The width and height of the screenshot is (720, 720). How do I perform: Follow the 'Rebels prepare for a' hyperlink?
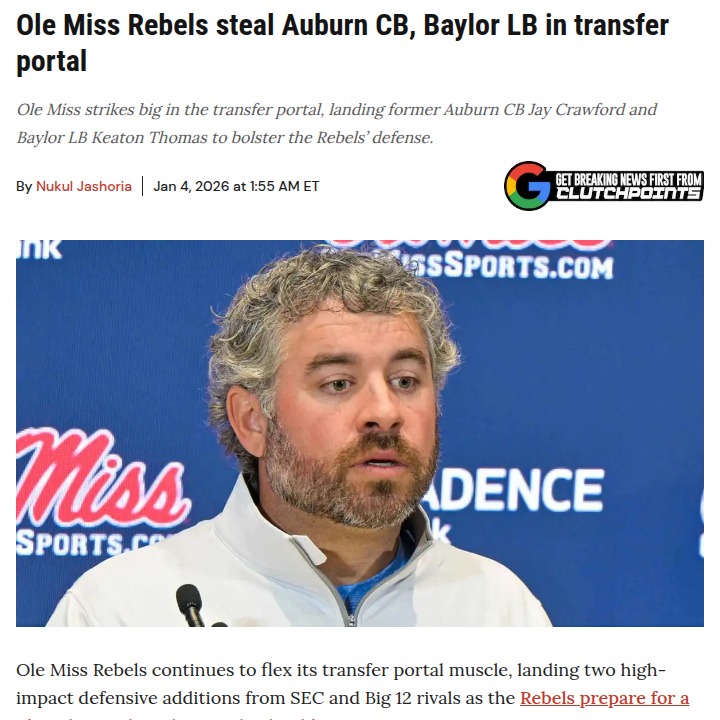pos(604,698)
